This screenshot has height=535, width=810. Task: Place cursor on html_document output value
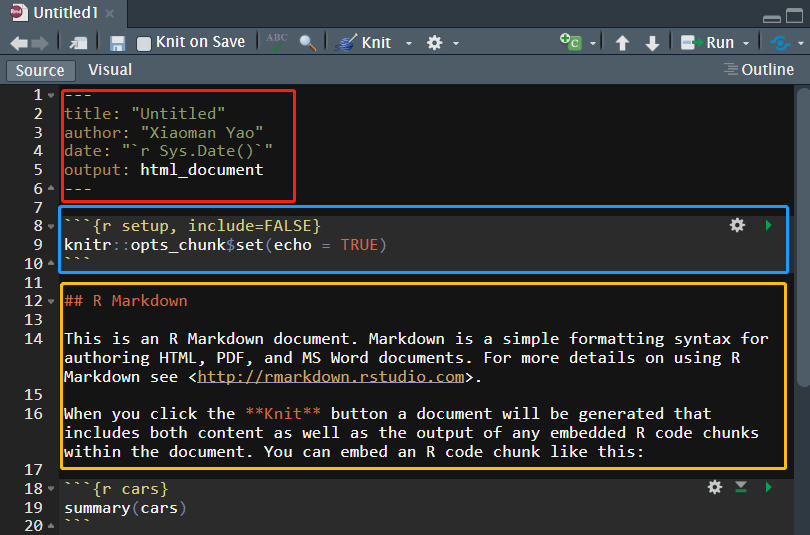click(x=202, y=170)
